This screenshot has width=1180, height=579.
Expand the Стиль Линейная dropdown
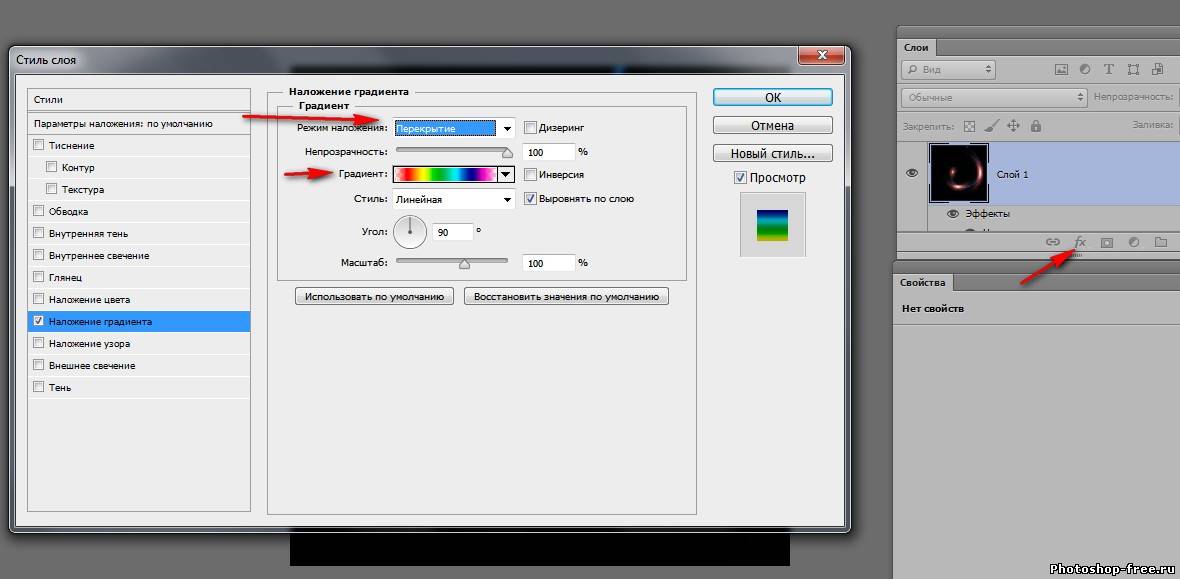click(x=507, y=200)
